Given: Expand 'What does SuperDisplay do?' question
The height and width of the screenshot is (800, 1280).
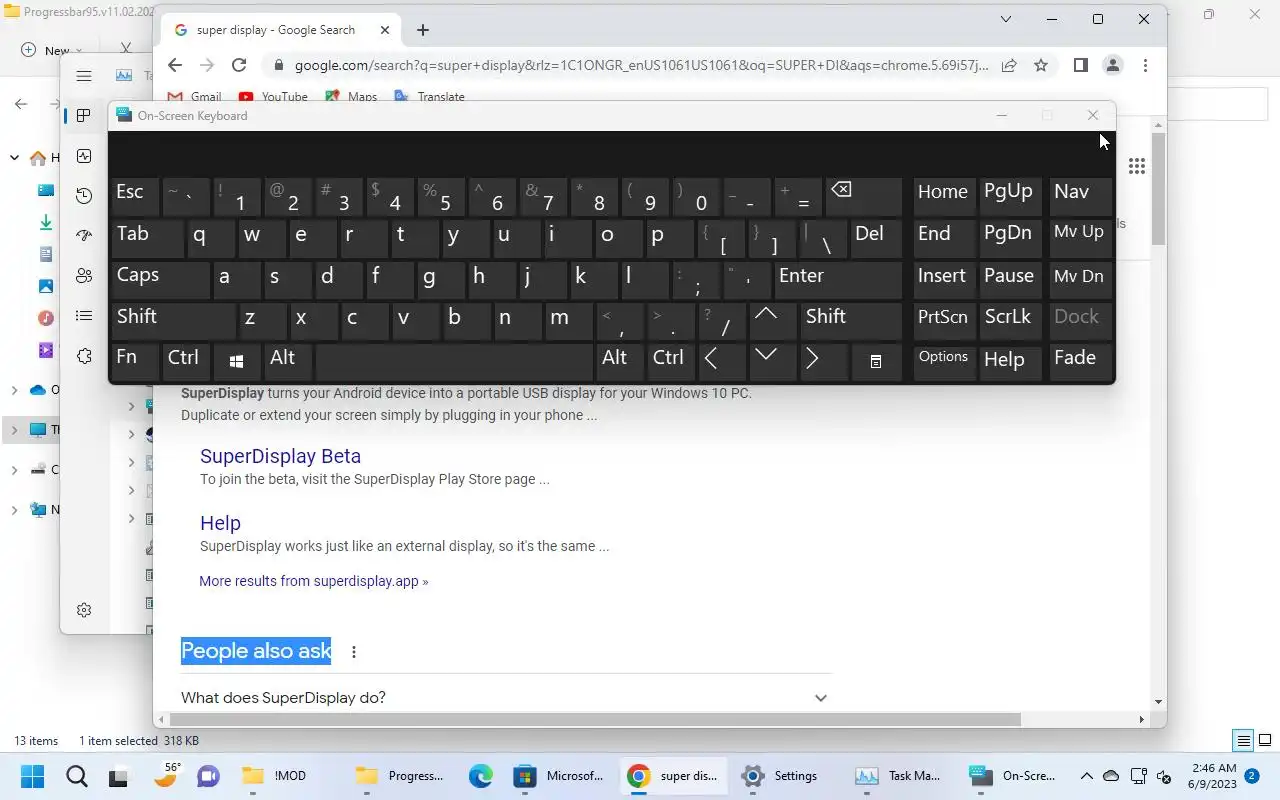Looking at the screenshot, I should pos(506,698).
